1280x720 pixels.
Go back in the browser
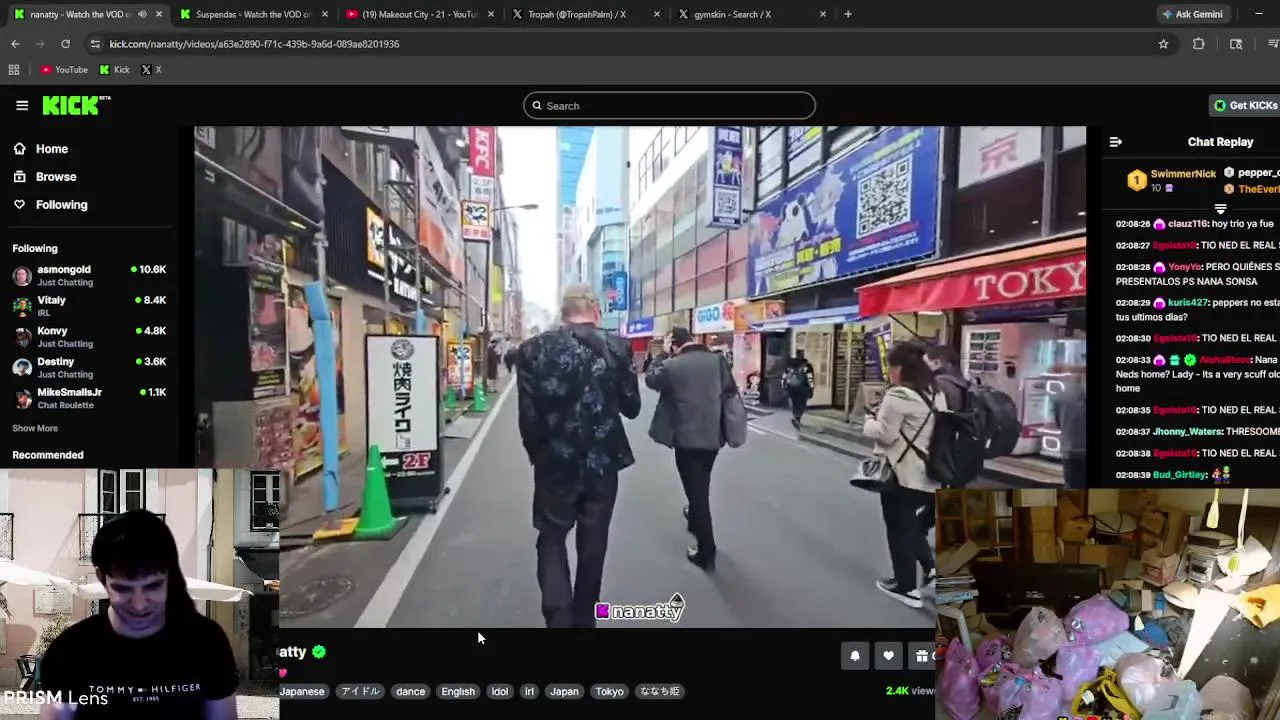(15, 44)
